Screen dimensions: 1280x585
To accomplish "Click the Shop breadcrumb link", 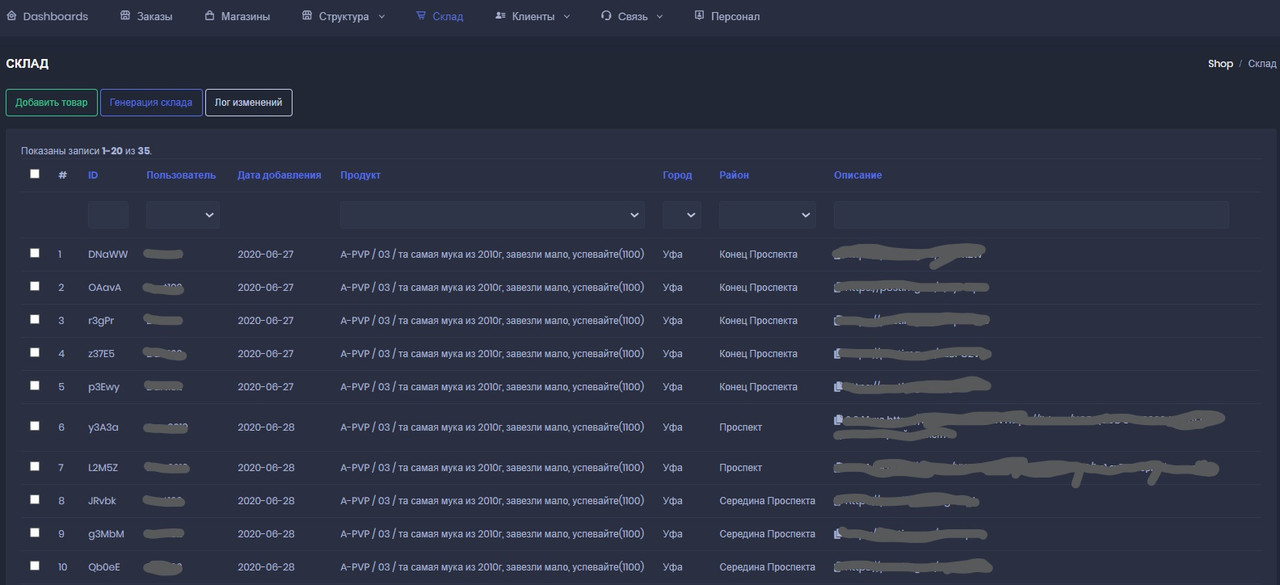I will 1220,63.
